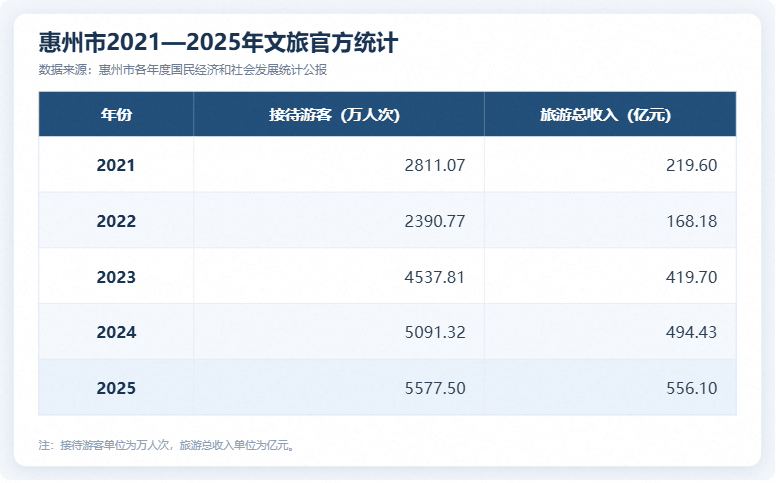Click visitor value 5091.32

pyautogui.click(x=435, y=332)
